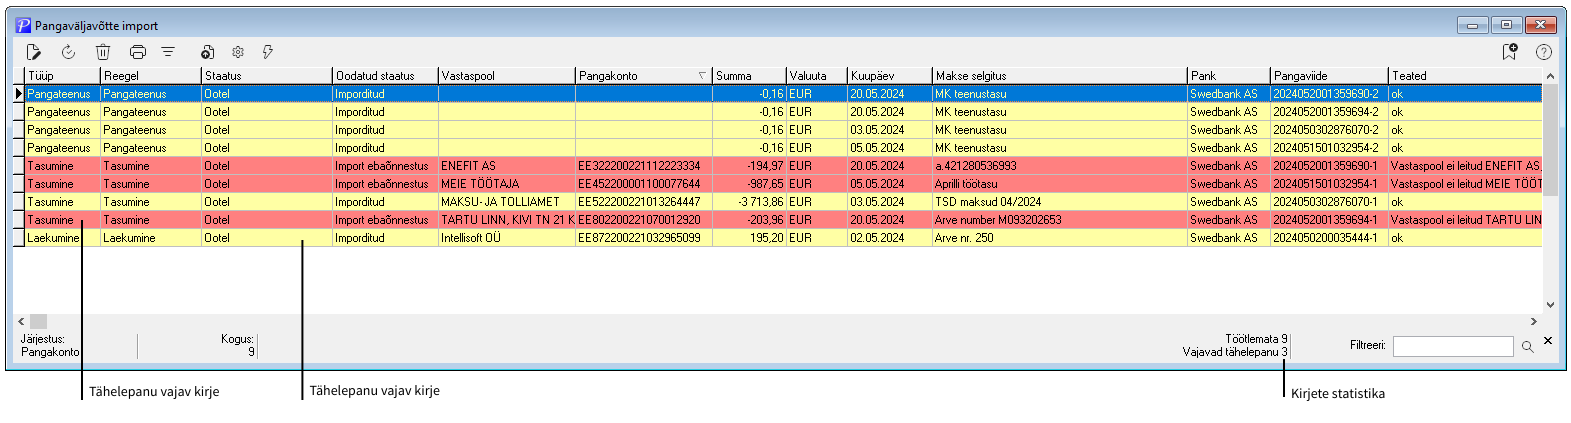The width and height of the screenshot is (1571, 423).
Task: Select the MAKSU- JA TOLLIAMET cell
Action: [507, 202]
